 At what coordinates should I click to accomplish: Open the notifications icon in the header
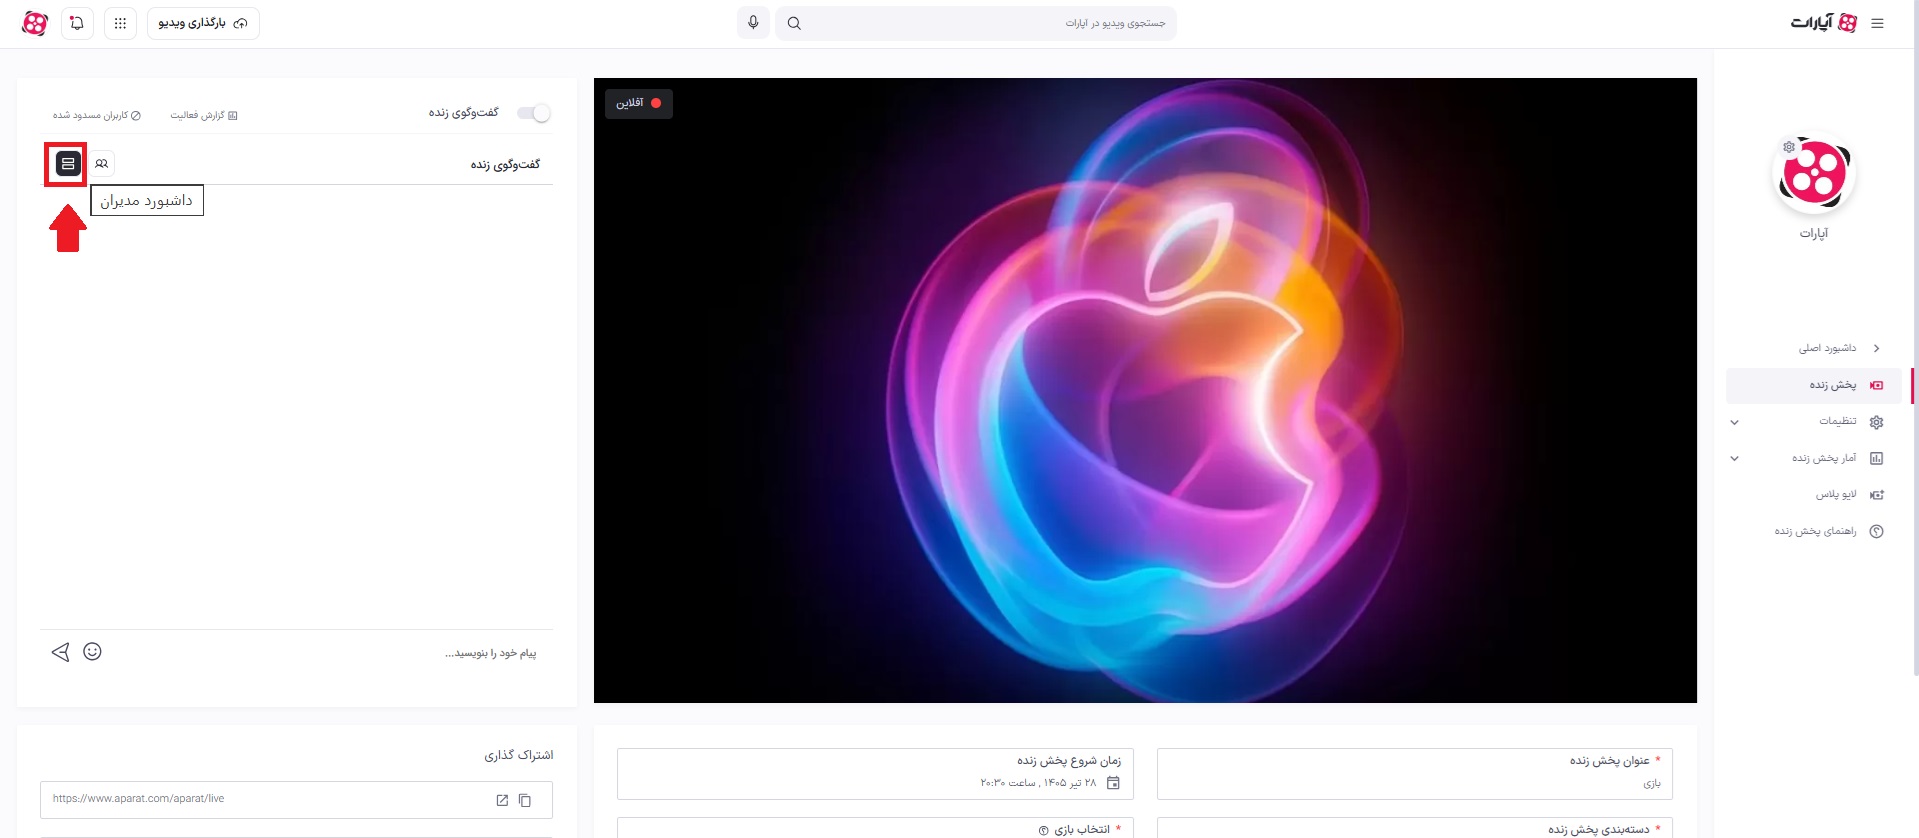click(x=77, y=23)
